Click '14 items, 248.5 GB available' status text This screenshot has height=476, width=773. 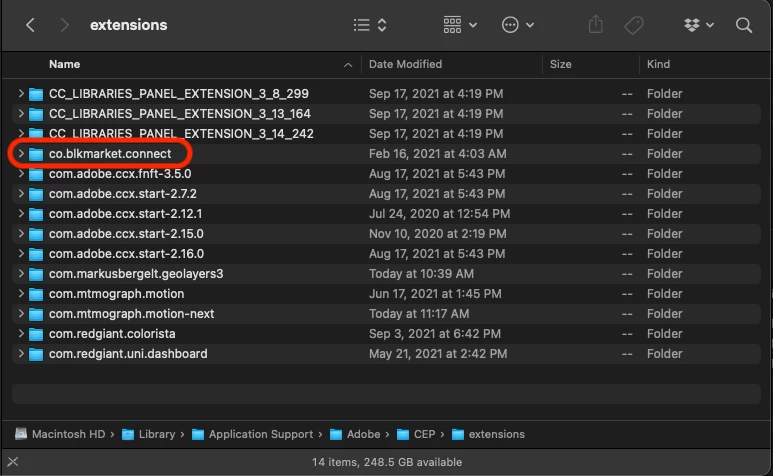[x=387, y=462]
